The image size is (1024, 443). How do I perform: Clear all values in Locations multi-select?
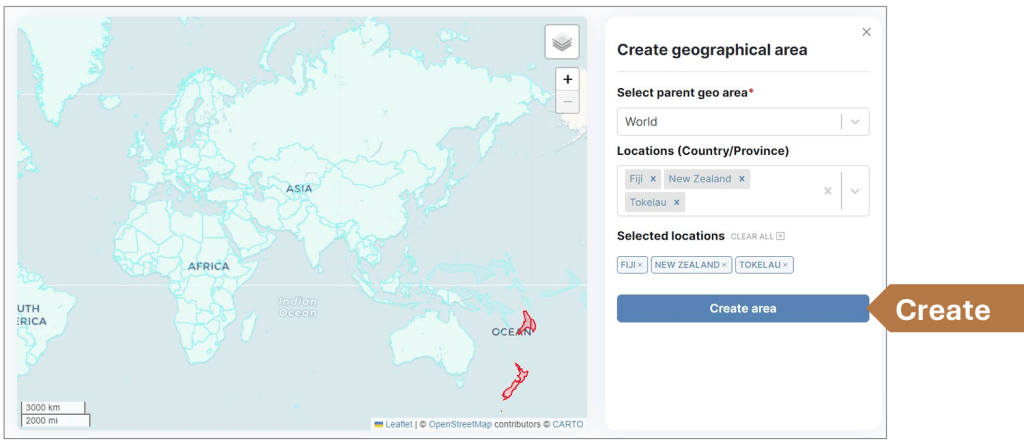[x=827, y=191]
